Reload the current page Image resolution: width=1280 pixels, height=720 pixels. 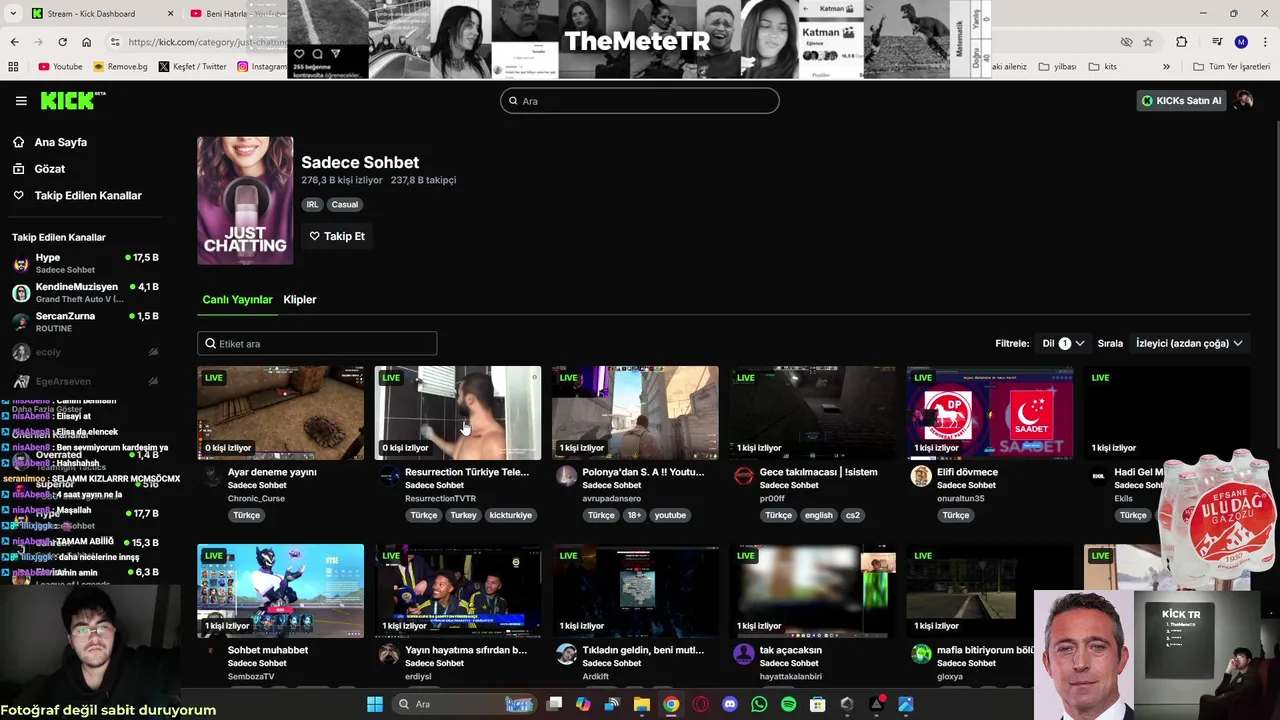[x=62, y=42]
